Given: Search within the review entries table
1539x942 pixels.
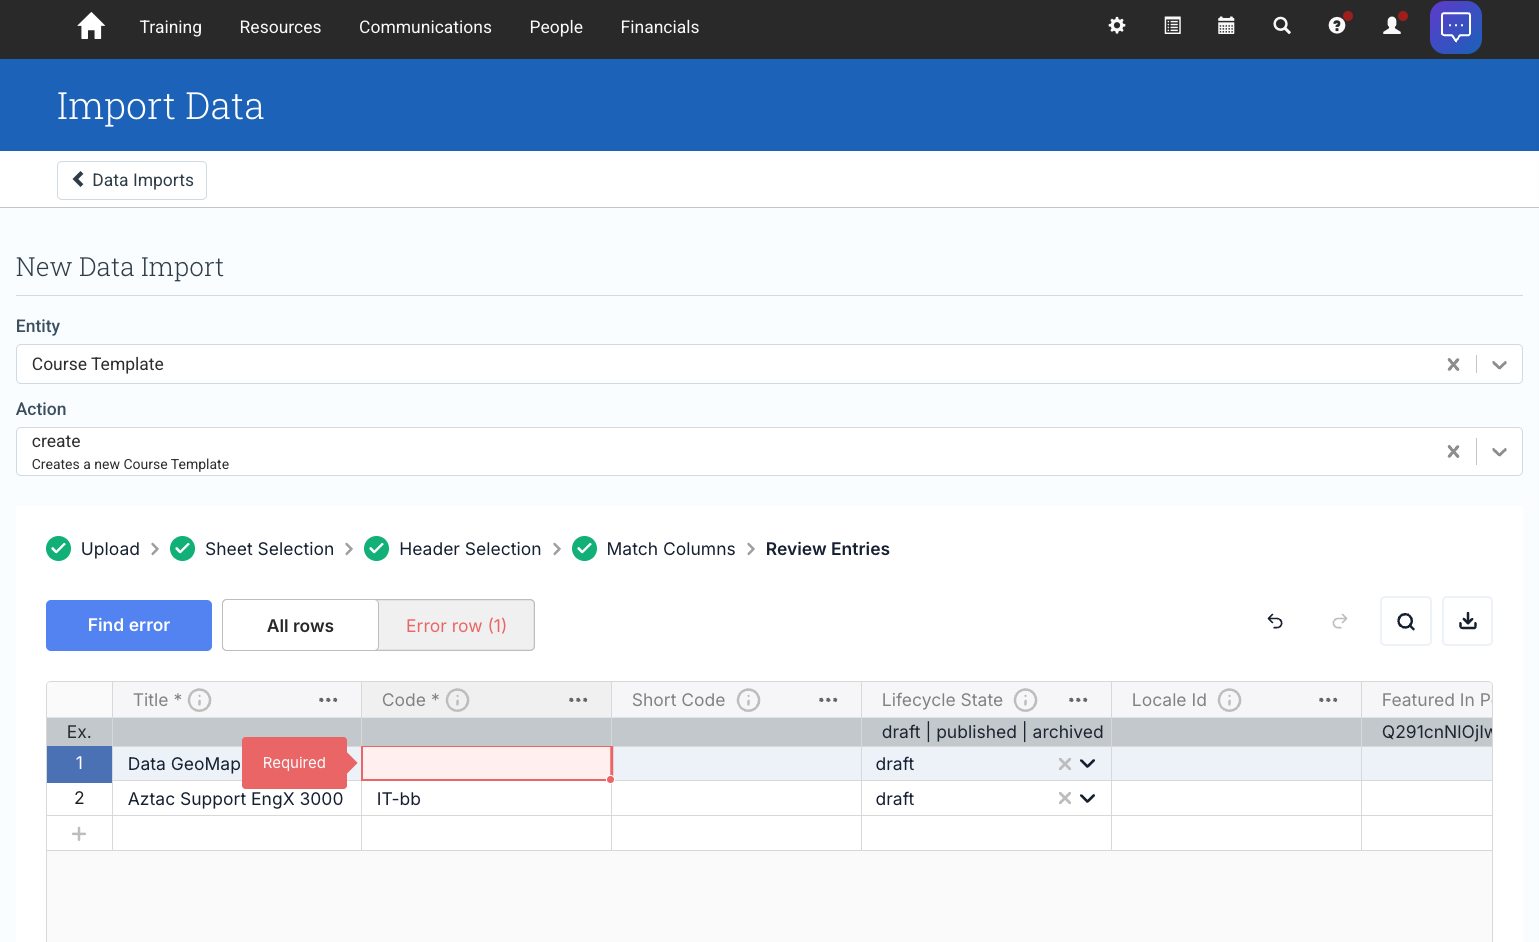Looking at the screenshot, I should click(1406, 621).
